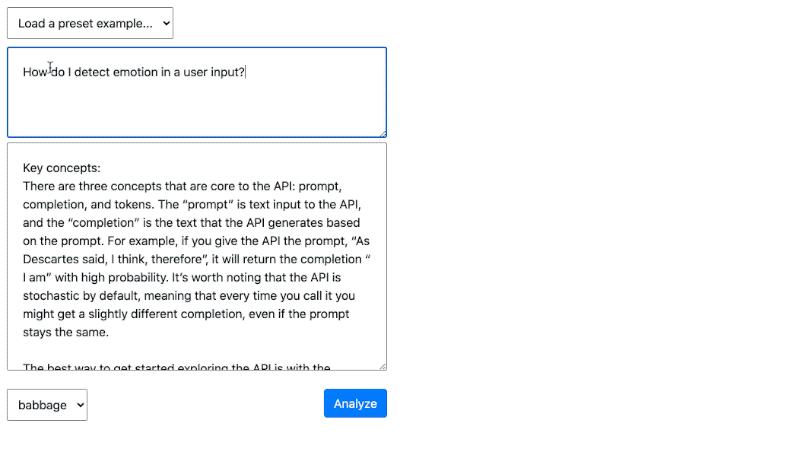Place cursor on the "Key concepts:" line
800x455 pixels.
[x=62, y=168]
